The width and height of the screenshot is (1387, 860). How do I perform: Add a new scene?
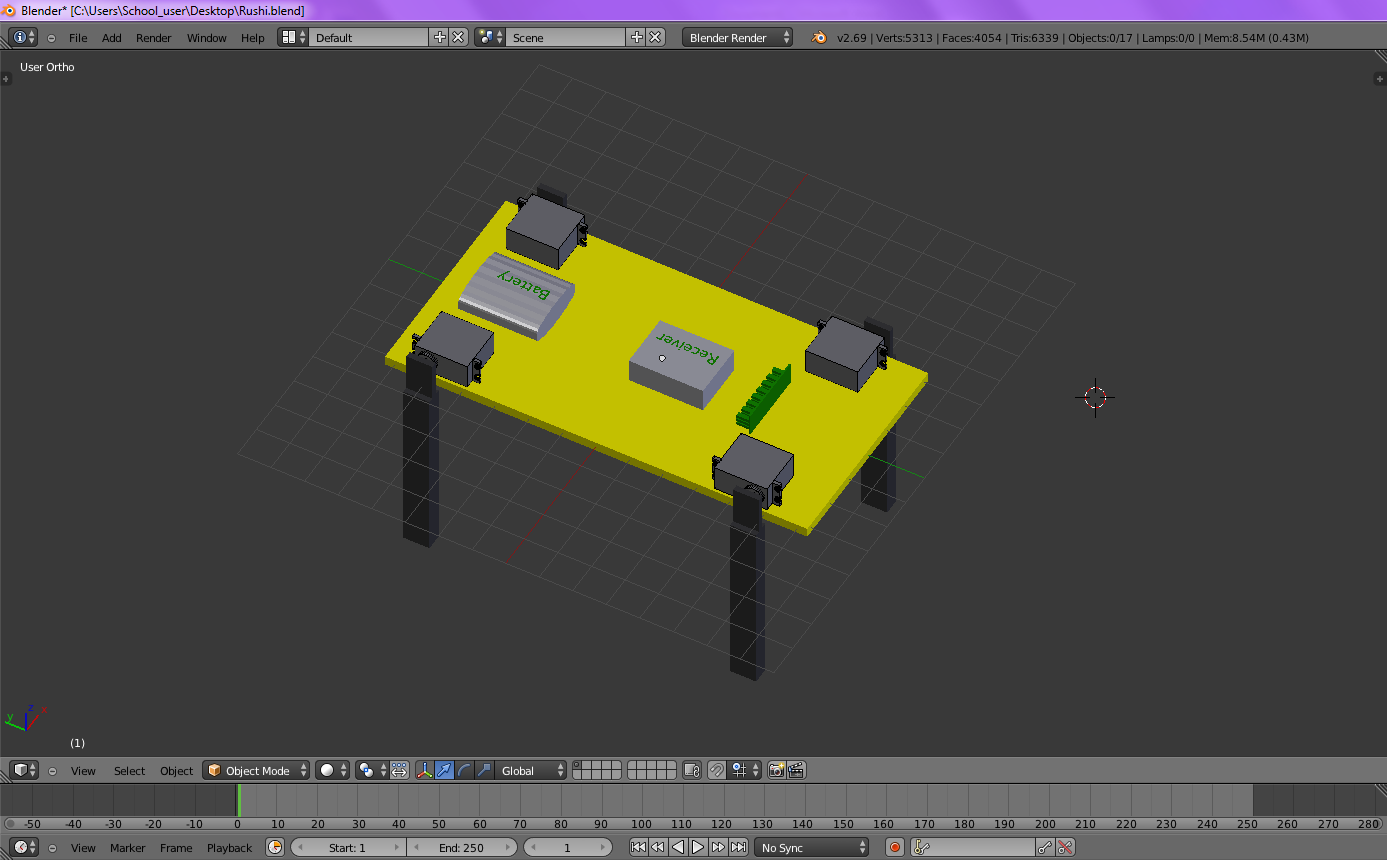coord(636,37)
